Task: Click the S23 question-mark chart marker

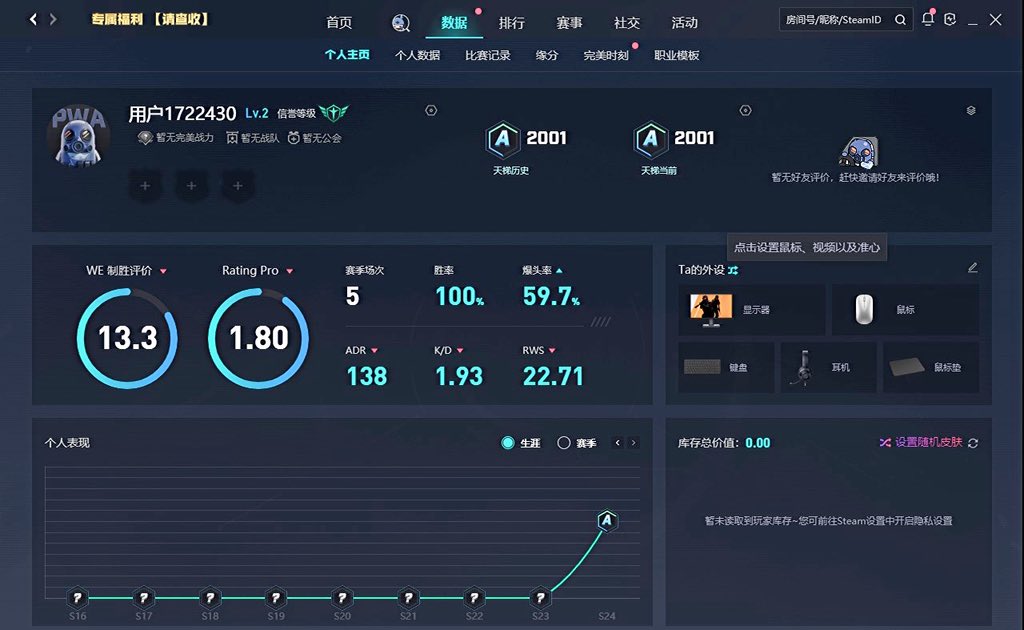Action: (x=541, y=597)
